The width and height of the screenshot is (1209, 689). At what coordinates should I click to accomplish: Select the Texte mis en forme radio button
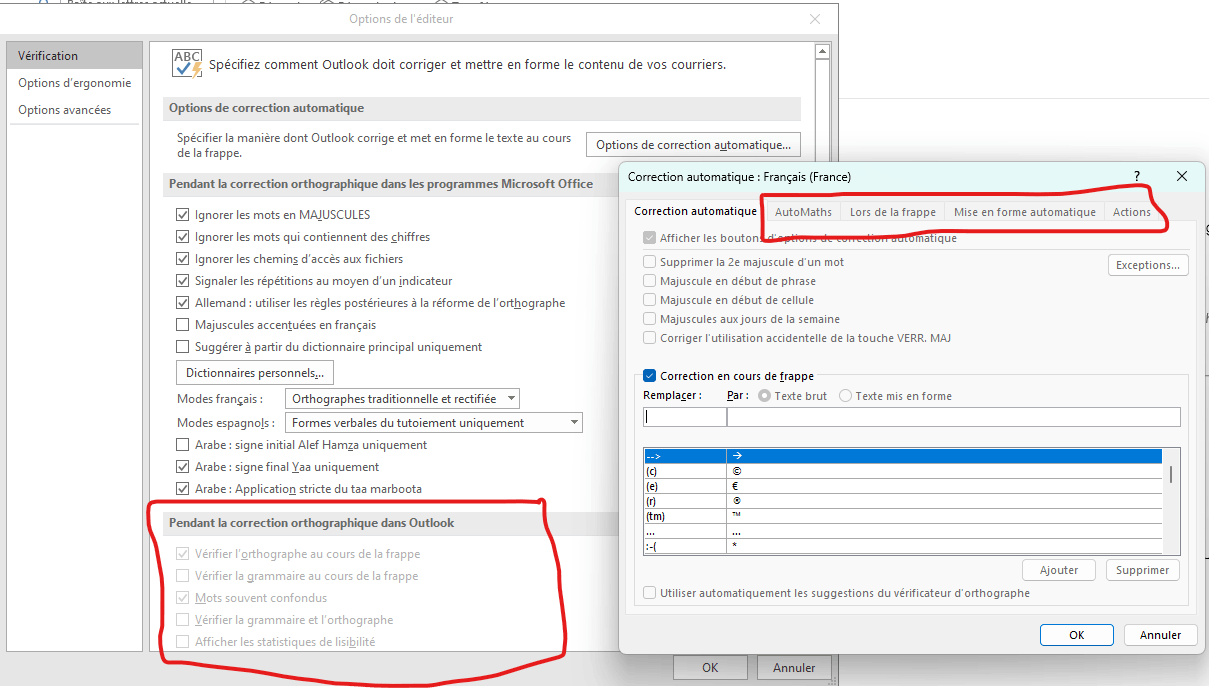[x=846, y=396]
